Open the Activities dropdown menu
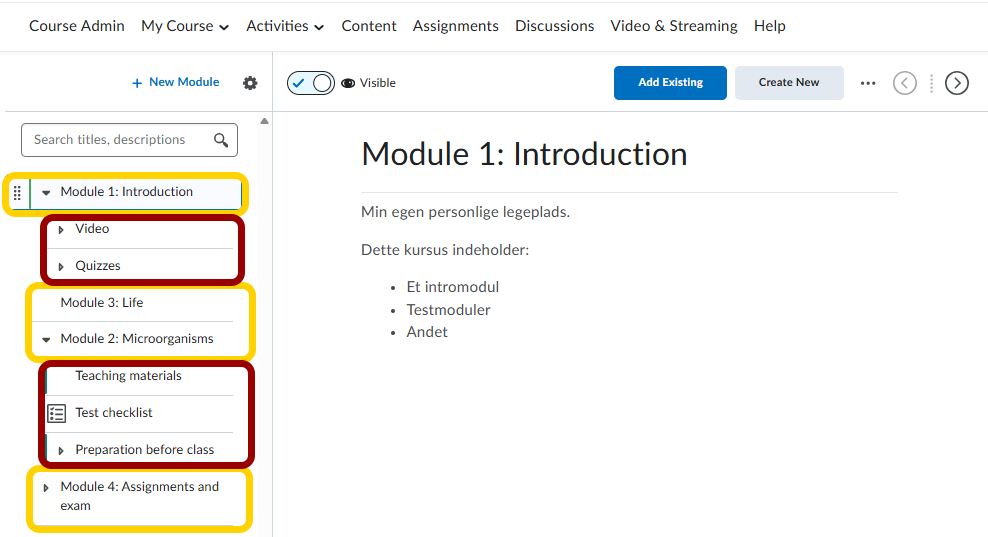 [x=285, y=26]
